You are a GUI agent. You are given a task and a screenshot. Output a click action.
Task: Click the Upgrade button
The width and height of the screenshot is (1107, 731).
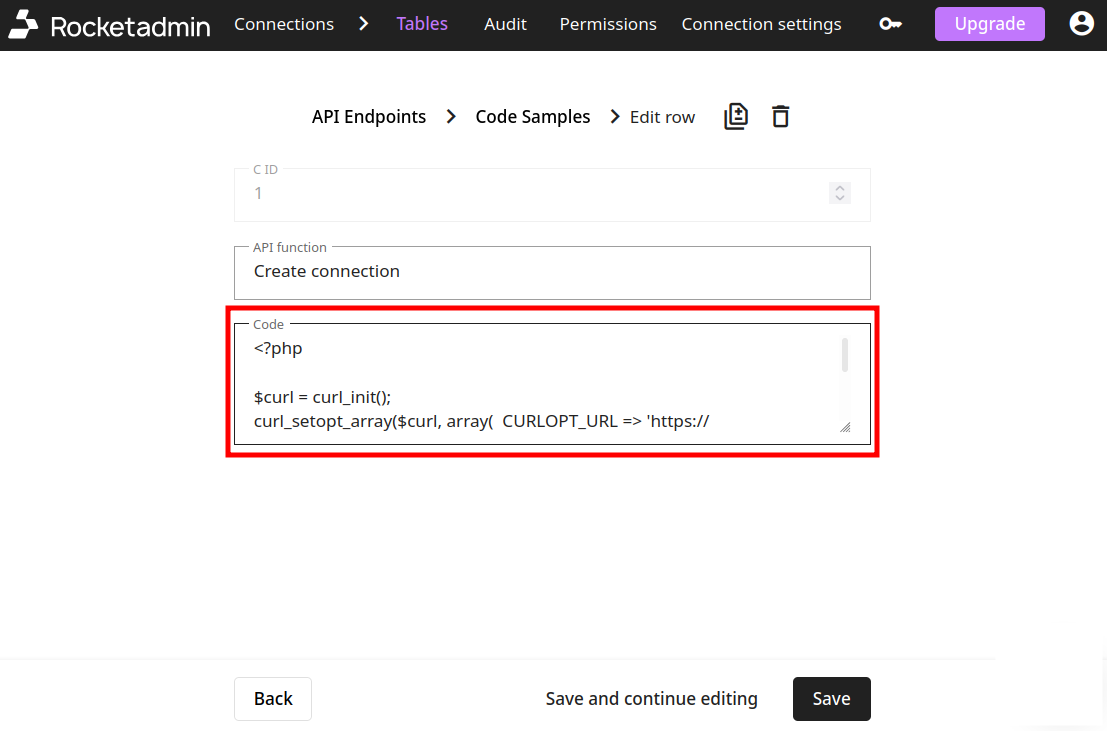(989, 23)
